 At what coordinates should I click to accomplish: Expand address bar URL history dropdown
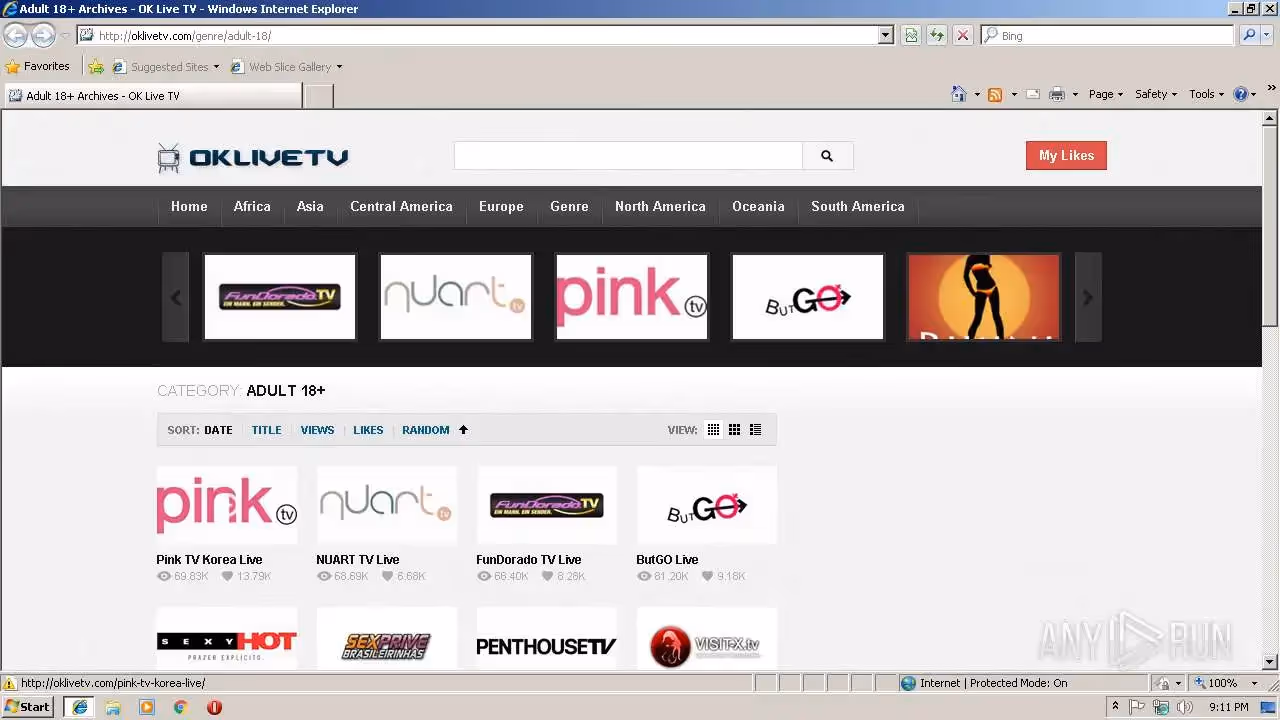pos(885,35)
